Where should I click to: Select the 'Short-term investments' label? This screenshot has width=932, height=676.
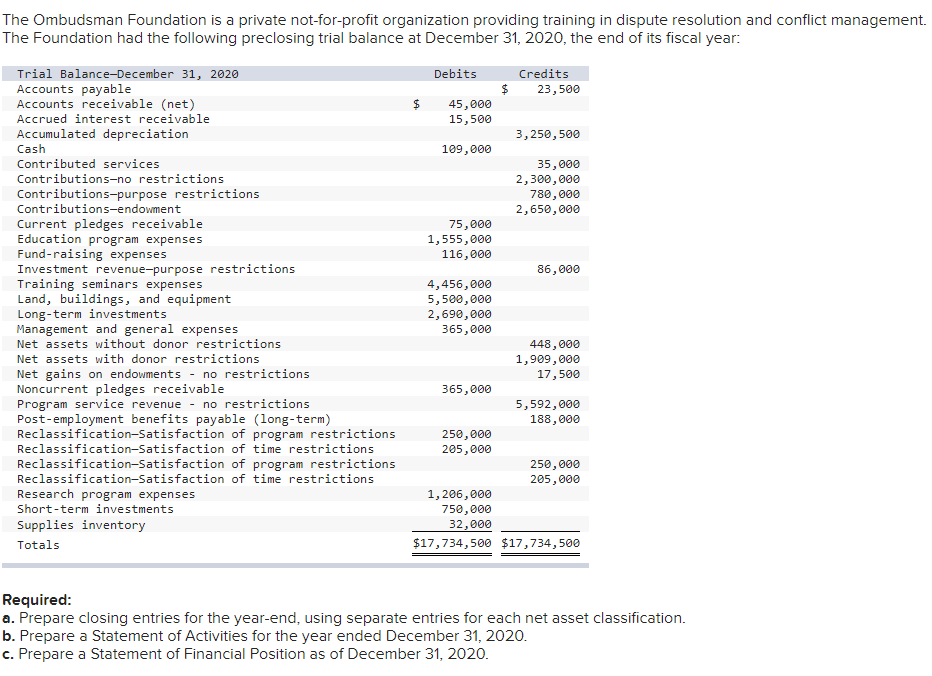95,510
